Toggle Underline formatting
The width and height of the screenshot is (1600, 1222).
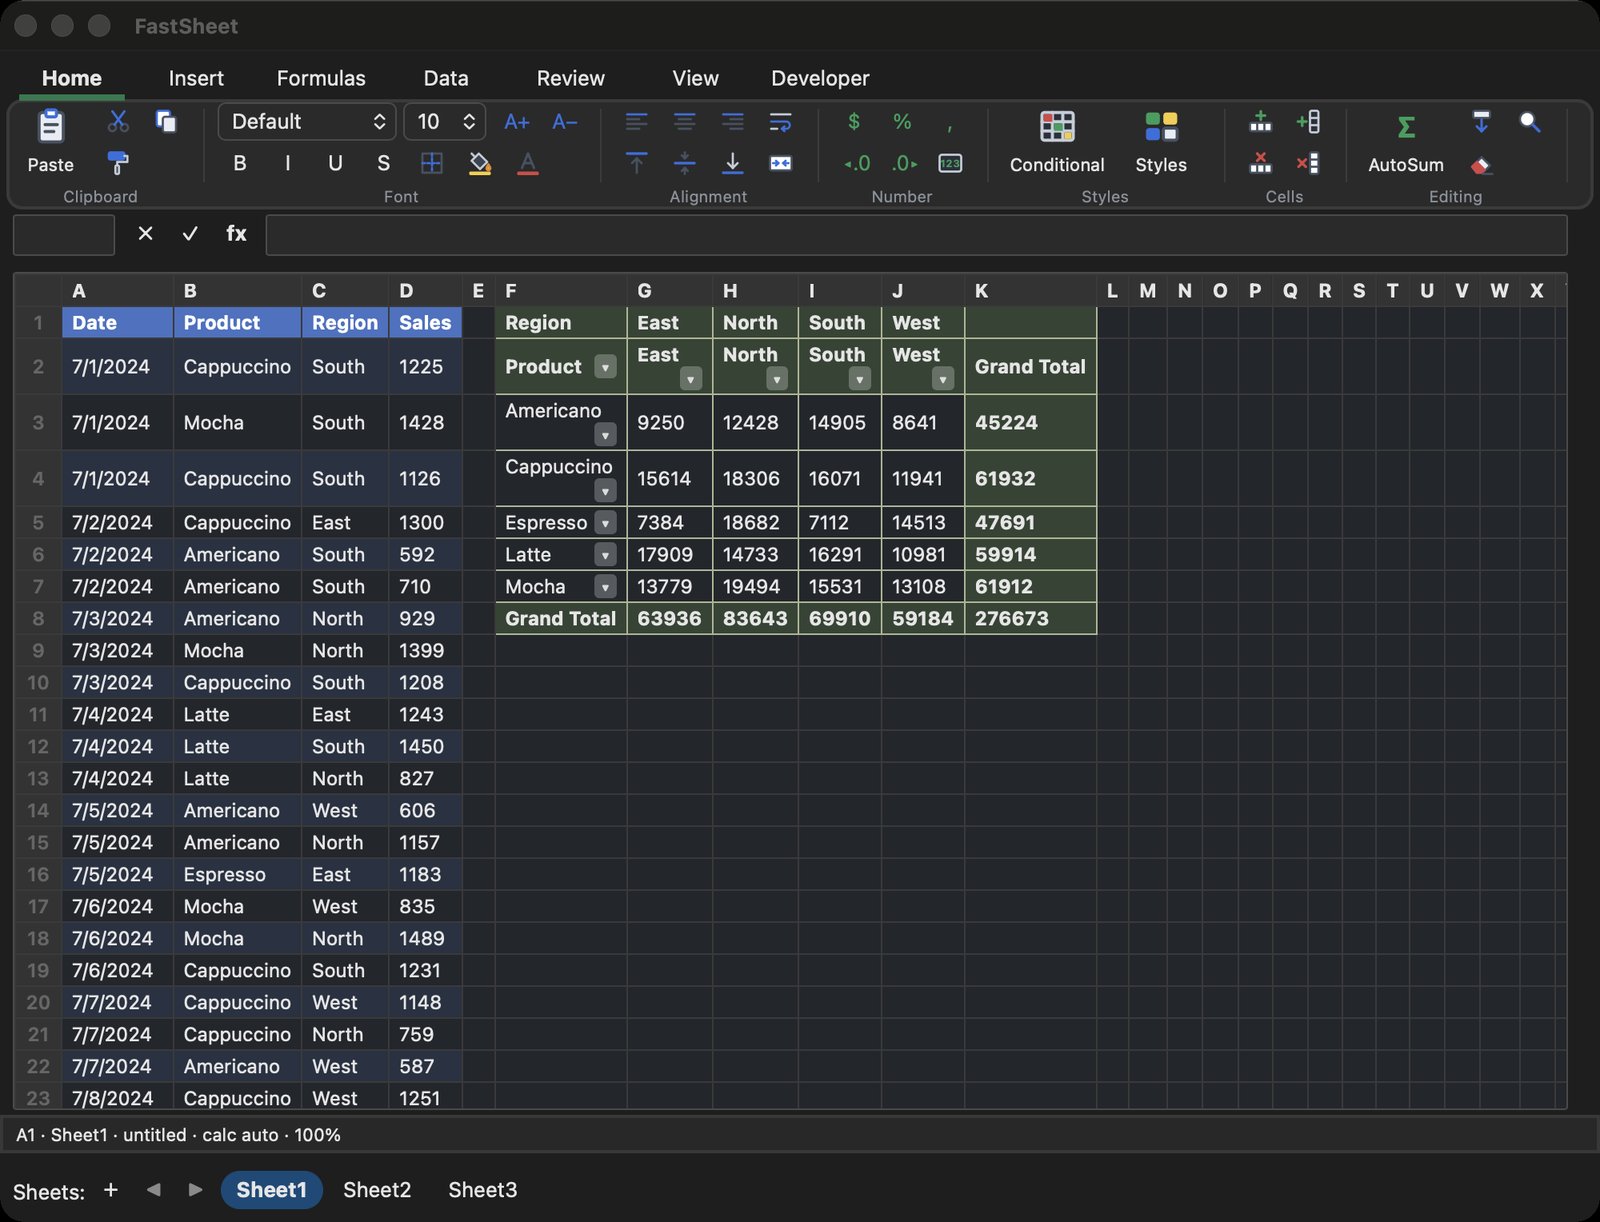pos(336,163)
